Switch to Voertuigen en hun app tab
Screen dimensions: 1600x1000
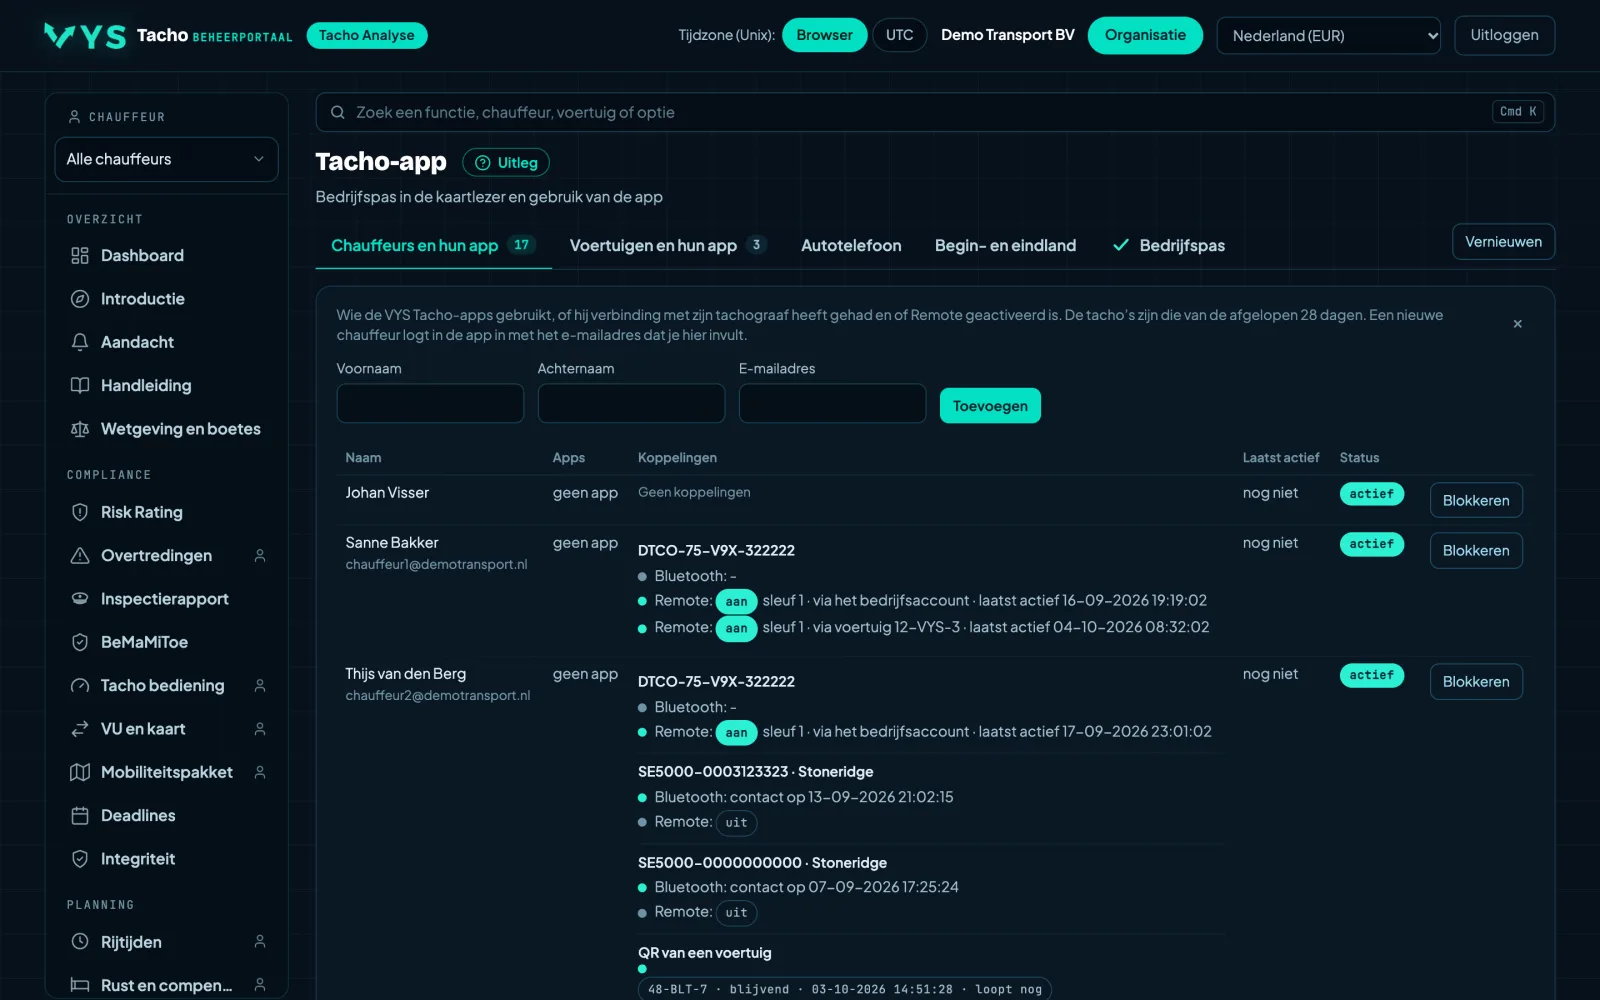pyautogui.click(x=667, y=246)
